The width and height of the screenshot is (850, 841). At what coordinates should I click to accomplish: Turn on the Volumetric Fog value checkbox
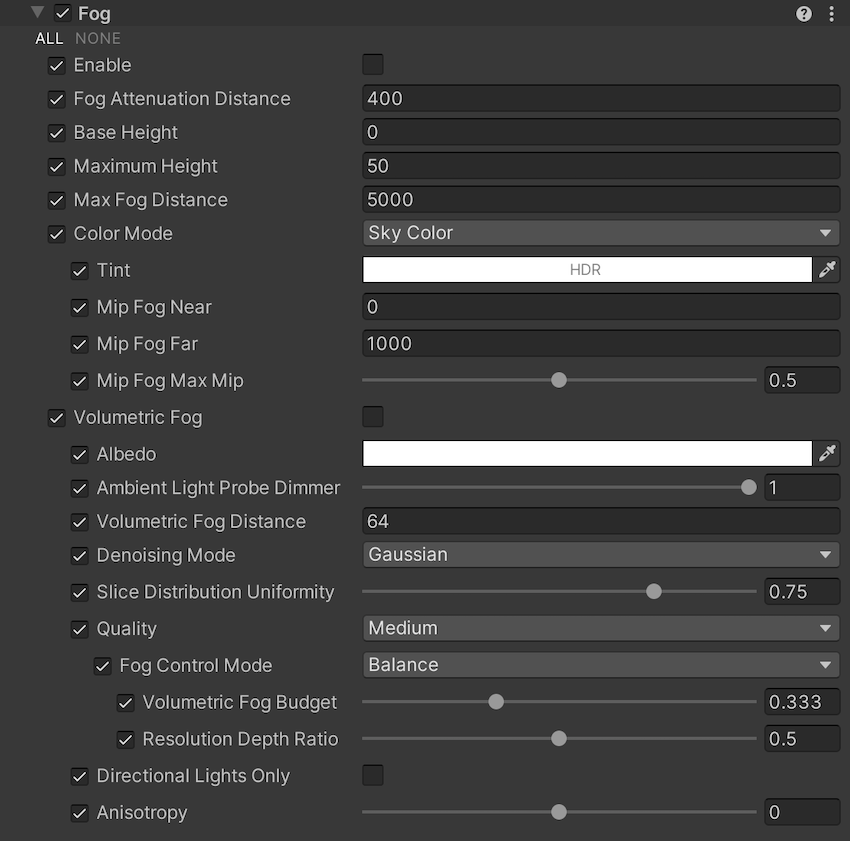click(x=373, y=417)
